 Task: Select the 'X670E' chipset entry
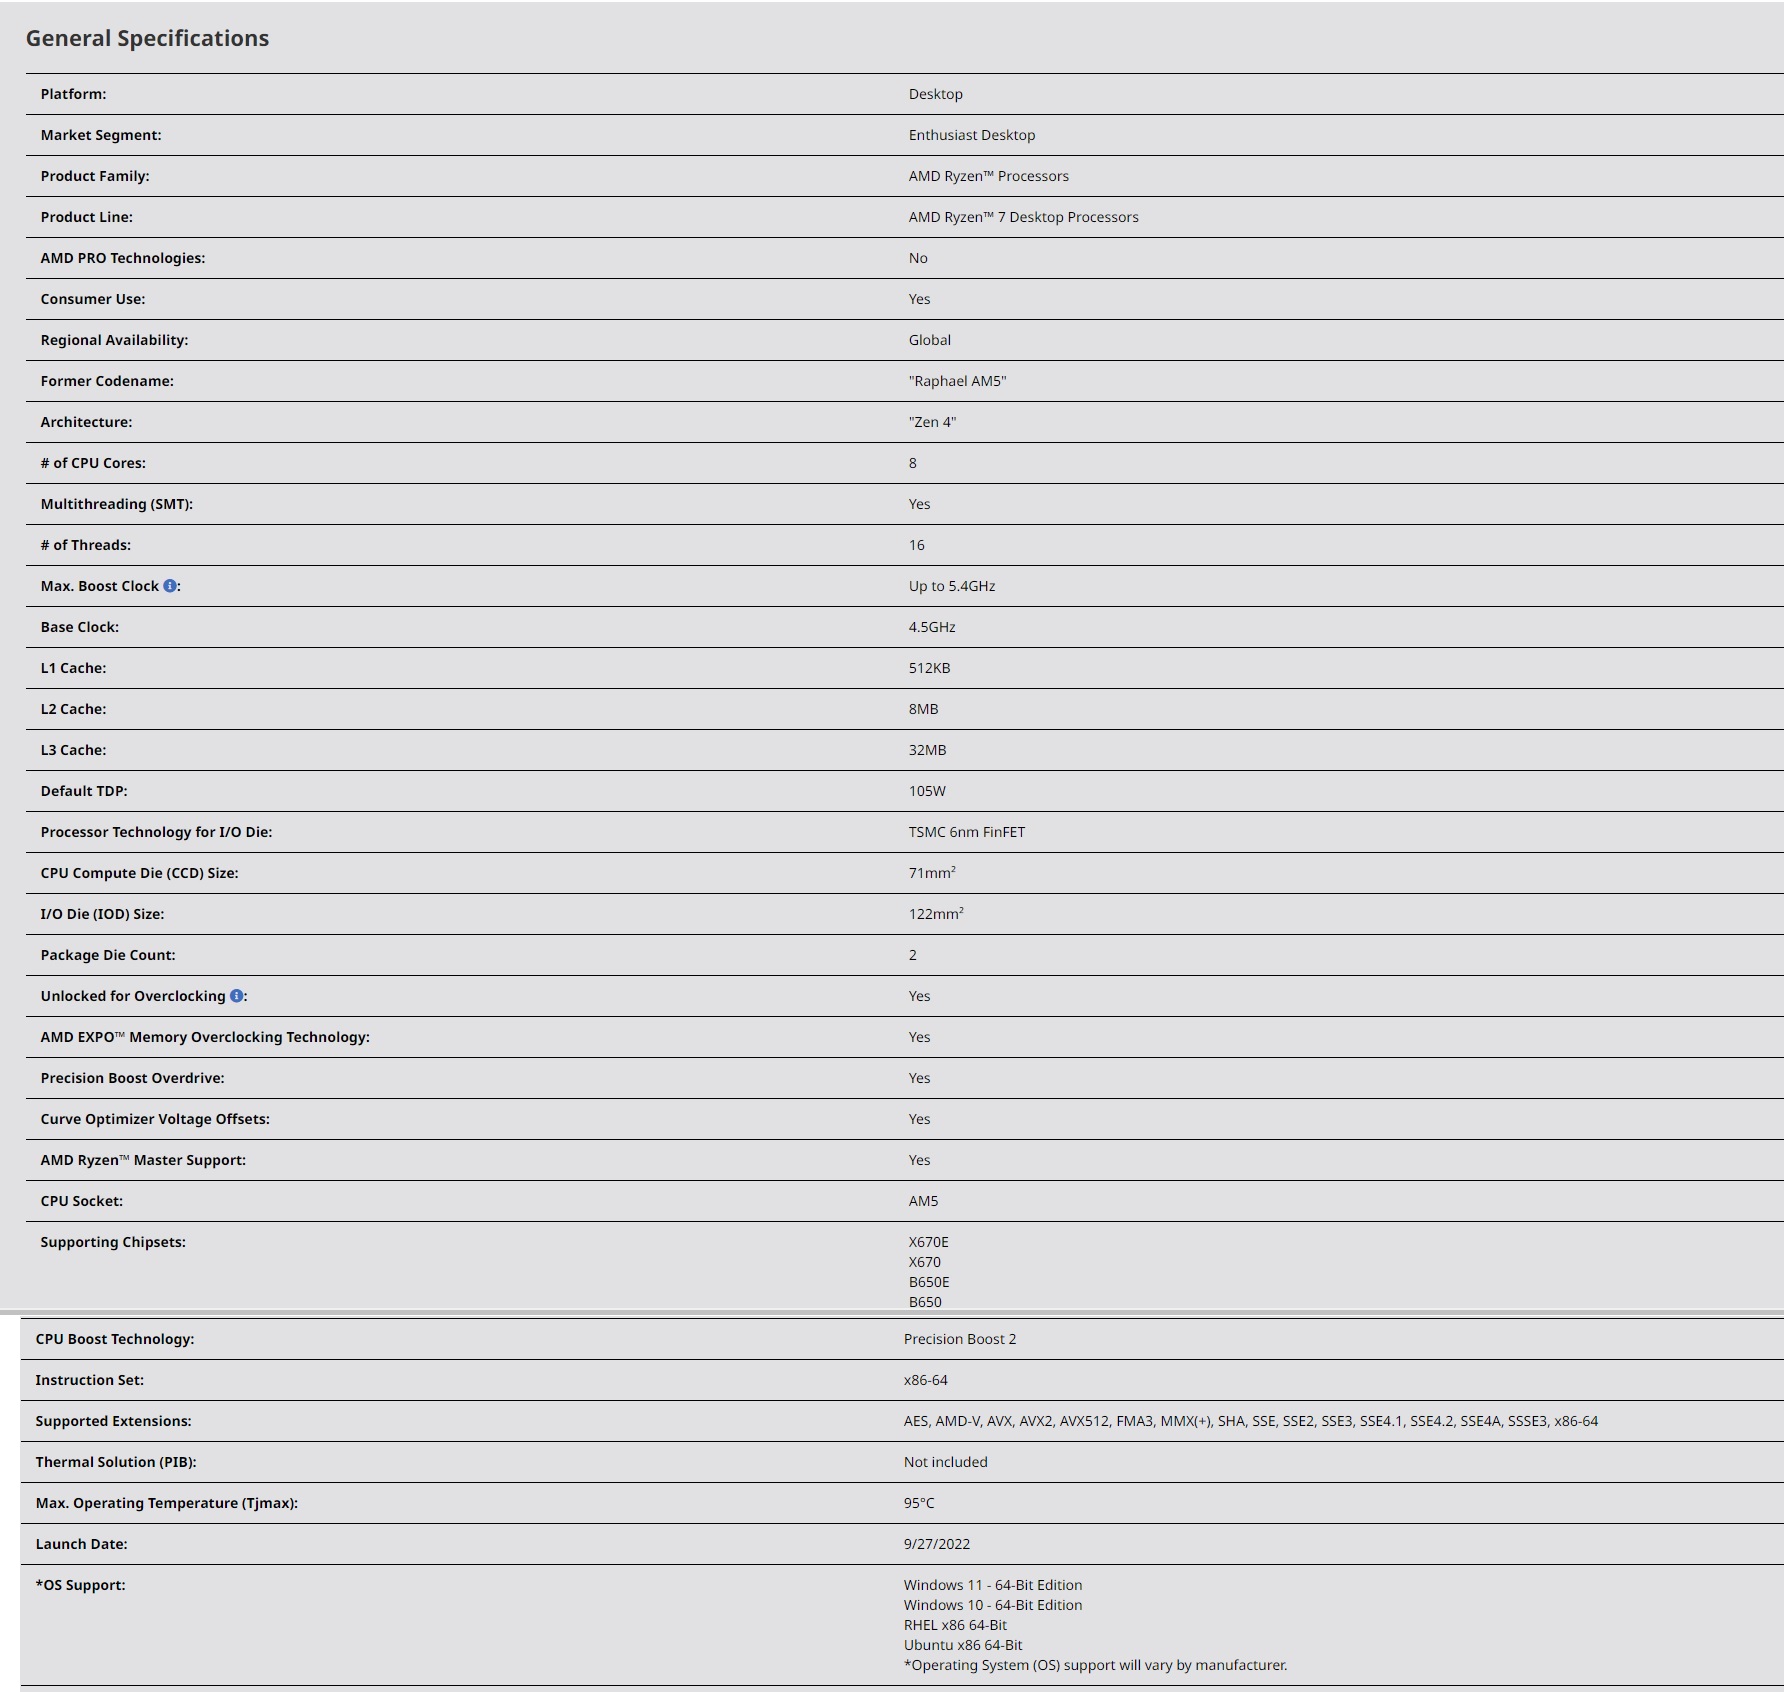(x=929, y=1242)
